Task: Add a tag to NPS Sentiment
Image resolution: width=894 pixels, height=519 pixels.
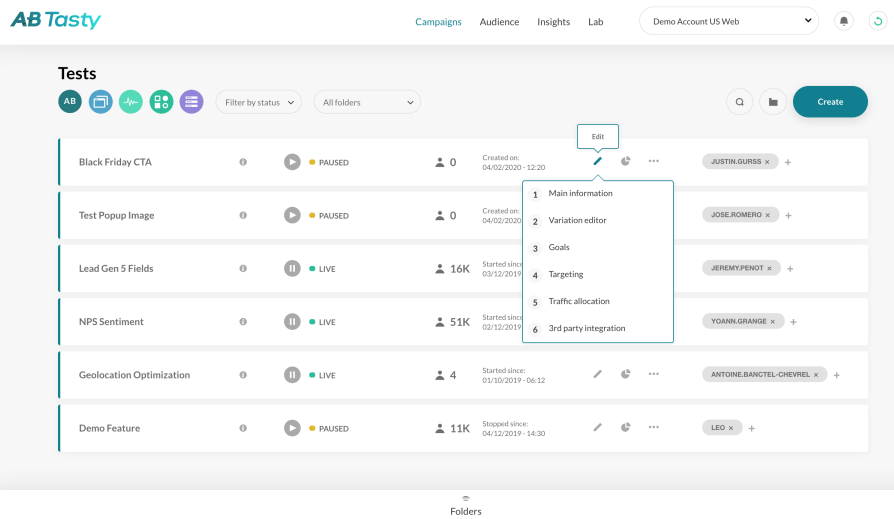Action: tap(793, 322)
